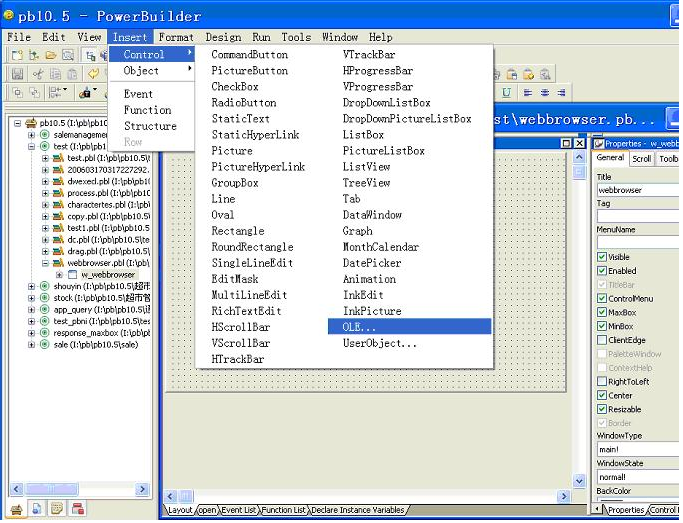Expand the w_webbrowser window node

(x=59, y=275)
